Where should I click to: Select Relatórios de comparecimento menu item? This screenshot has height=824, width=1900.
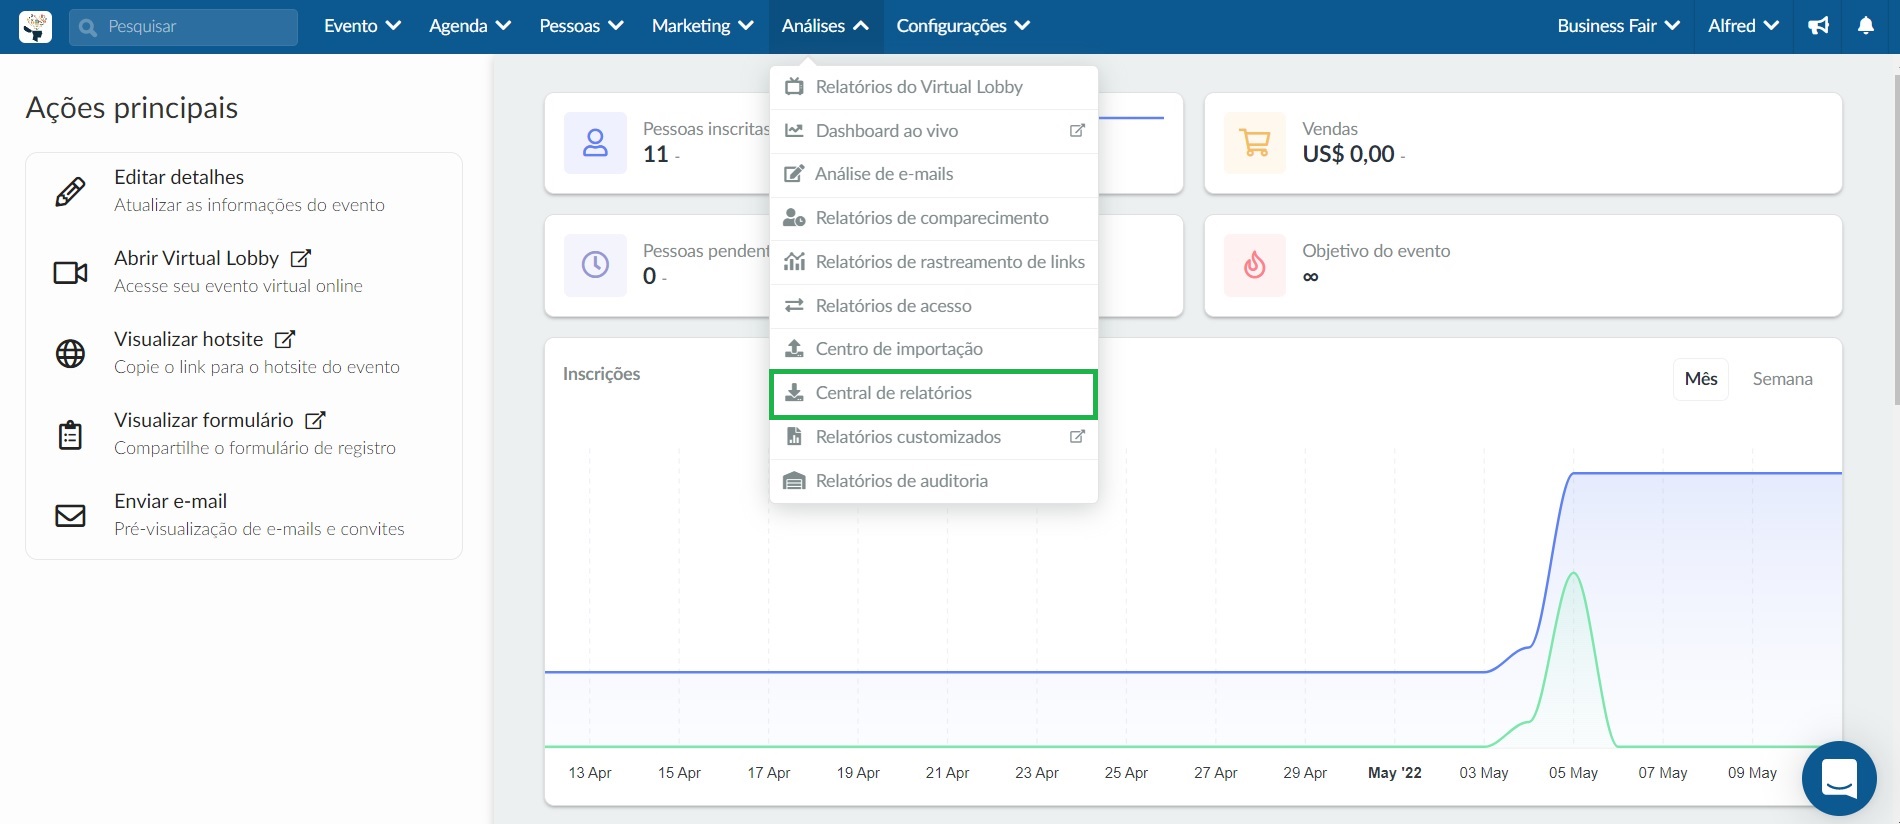[934, 218]
